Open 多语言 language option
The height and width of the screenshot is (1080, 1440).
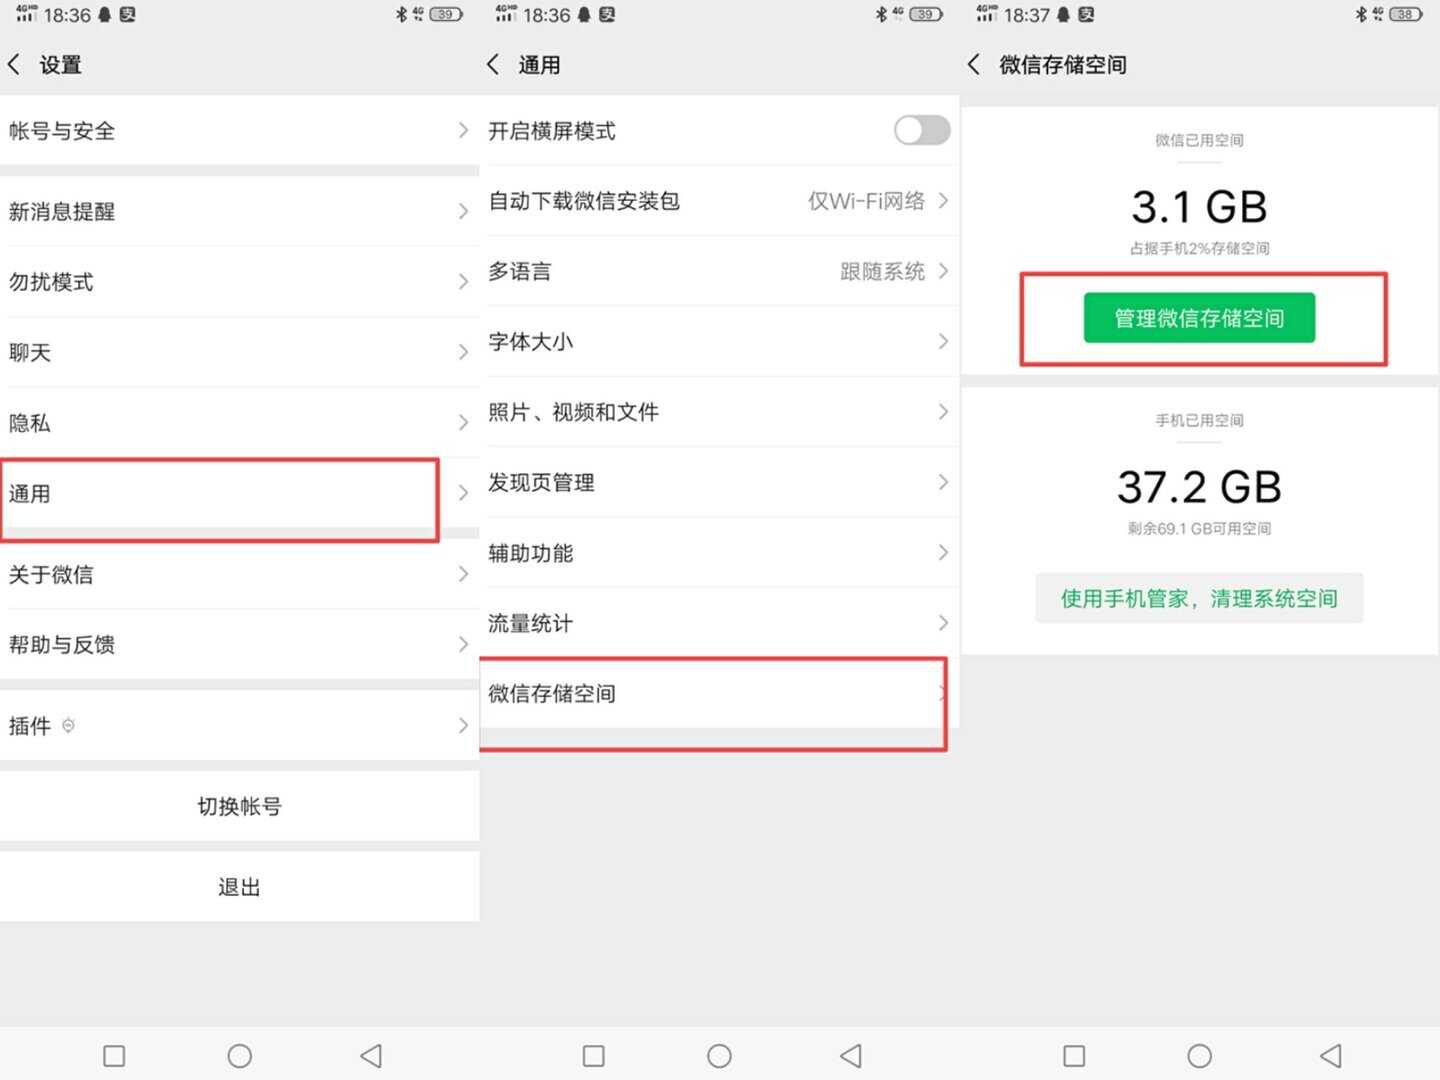point(720,271)
